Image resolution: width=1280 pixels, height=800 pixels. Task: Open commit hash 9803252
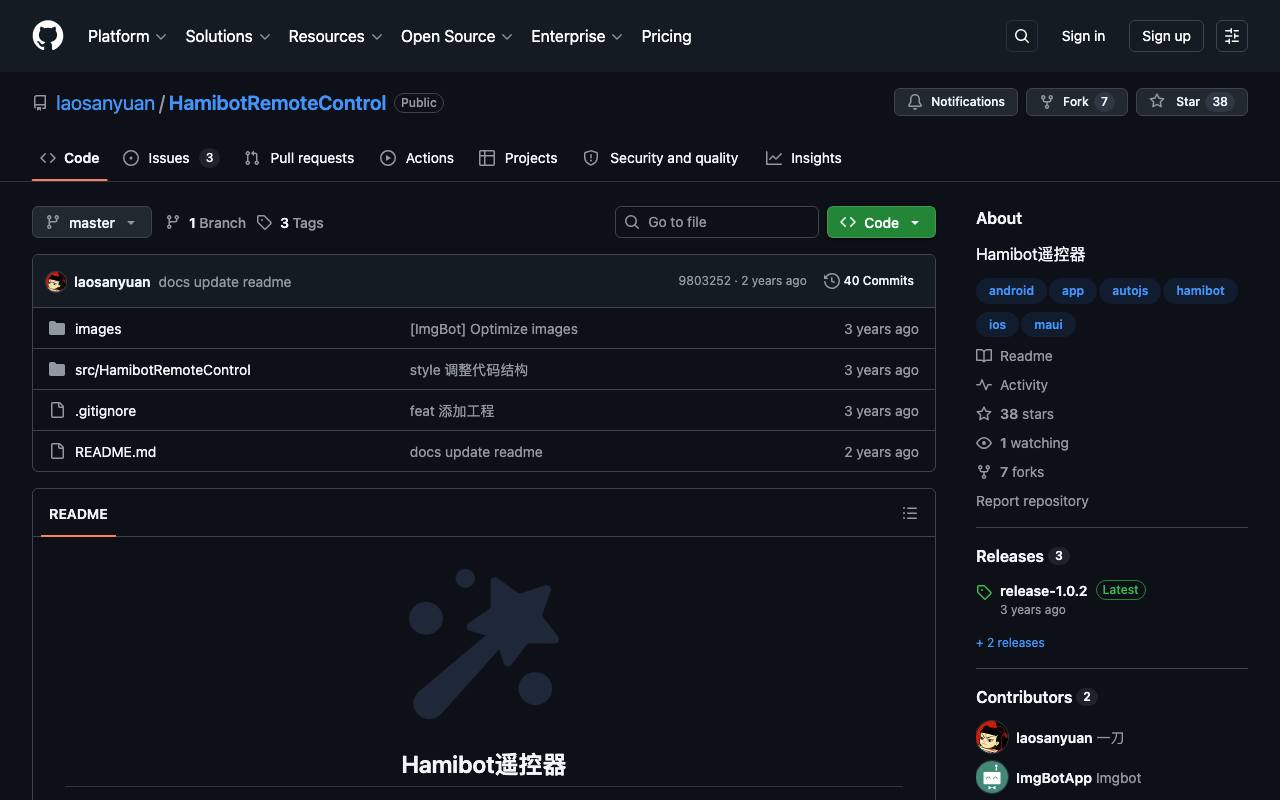pyautogui.click(x=704, y=281)
